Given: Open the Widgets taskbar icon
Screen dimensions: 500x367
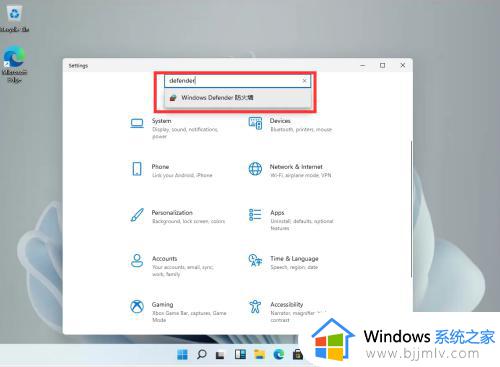Looking at the screenshot, I should click(x=240, y=354).
